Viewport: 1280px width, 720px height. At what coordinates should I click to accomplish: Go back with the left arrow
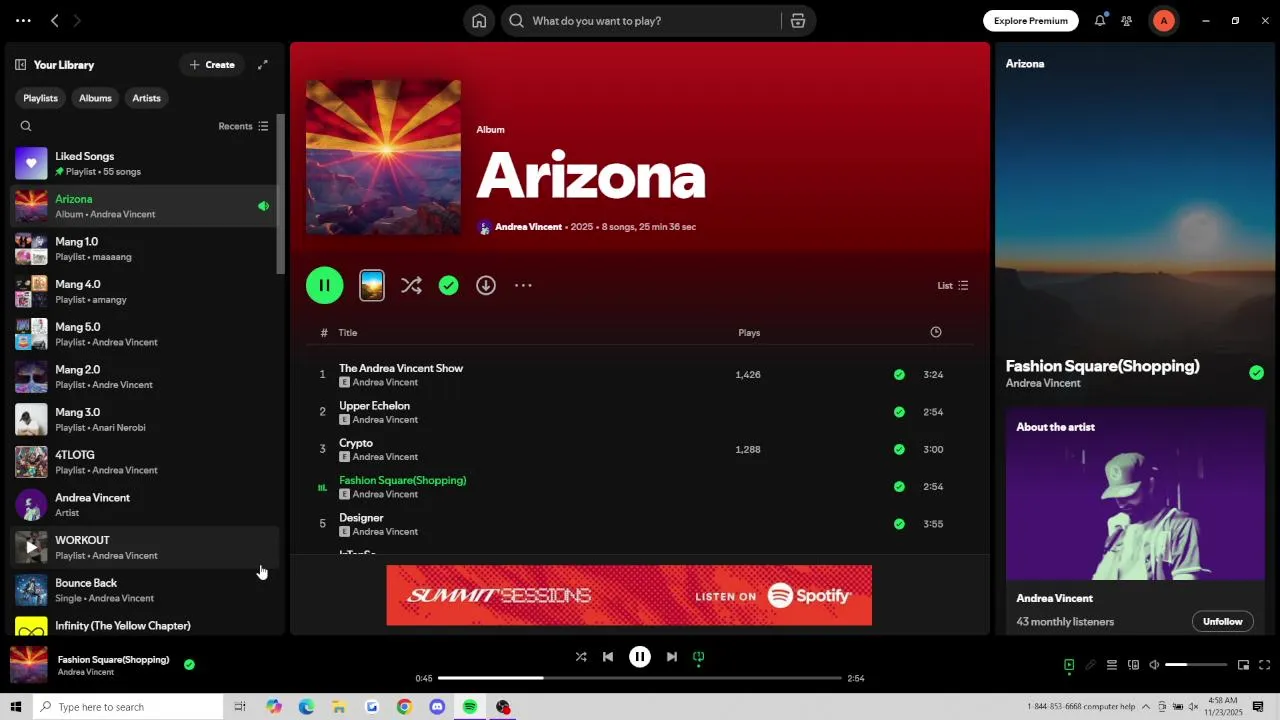(55, 21)
